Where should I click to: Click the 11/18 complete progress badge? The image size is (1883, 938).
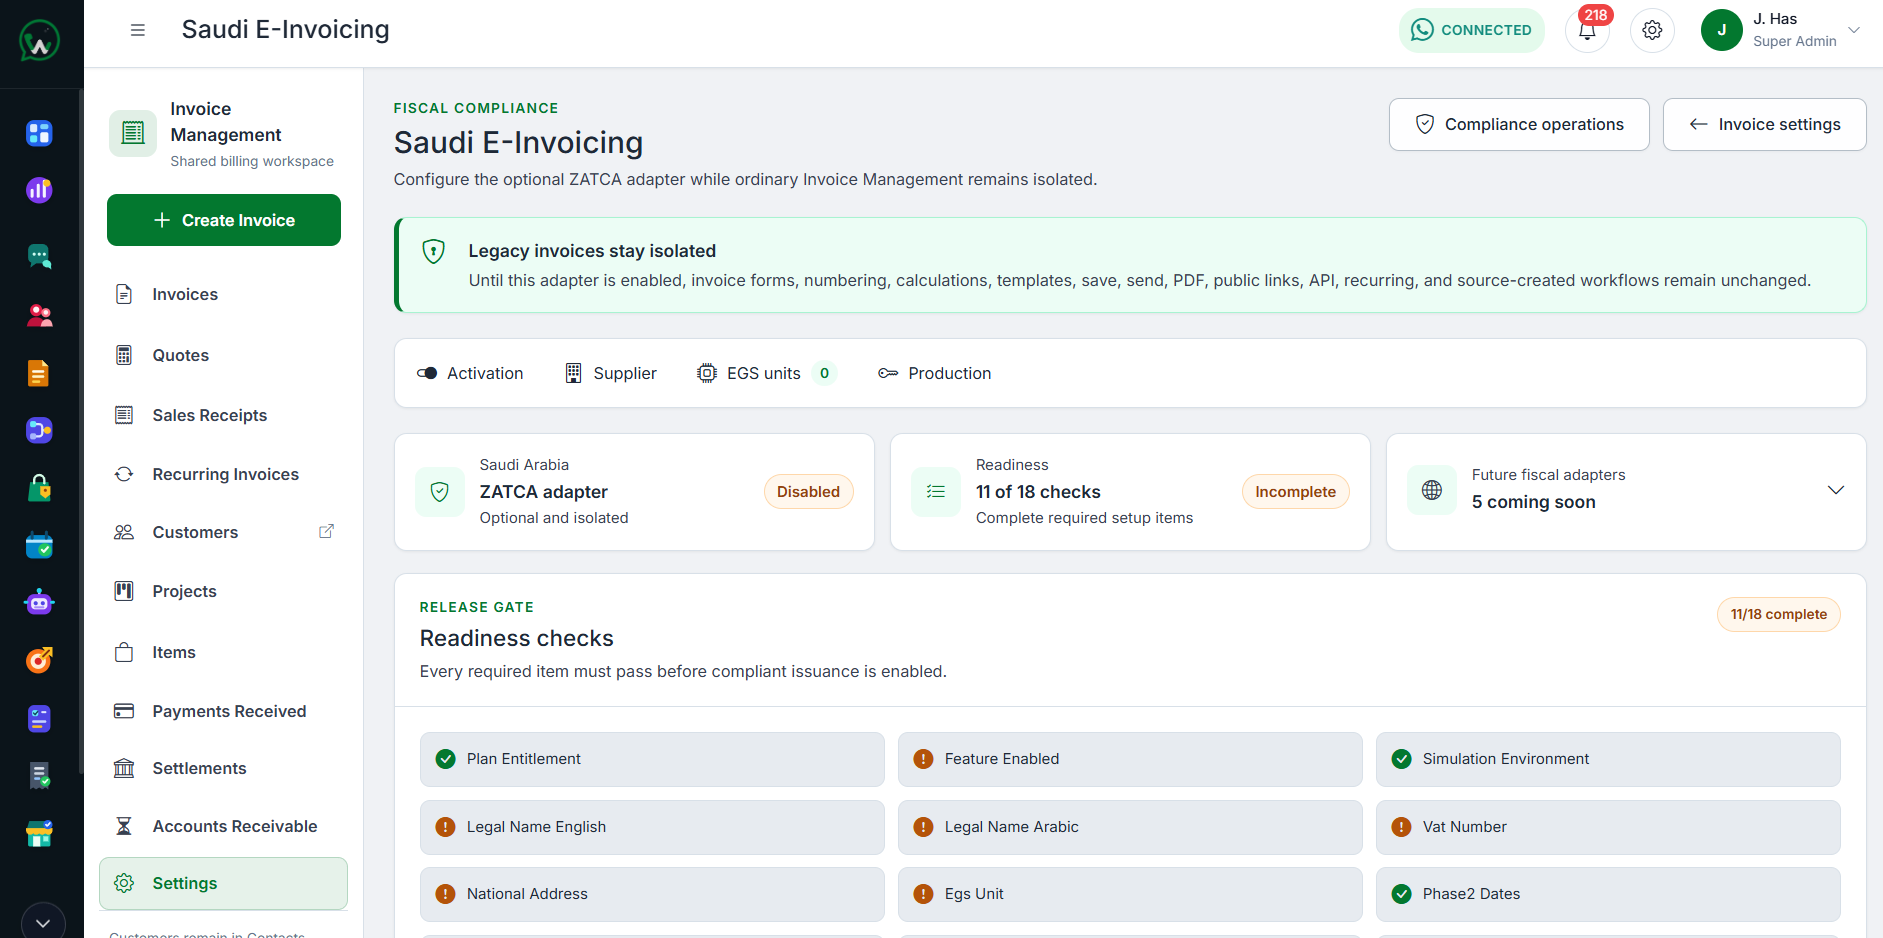[x=1778, y=614]
